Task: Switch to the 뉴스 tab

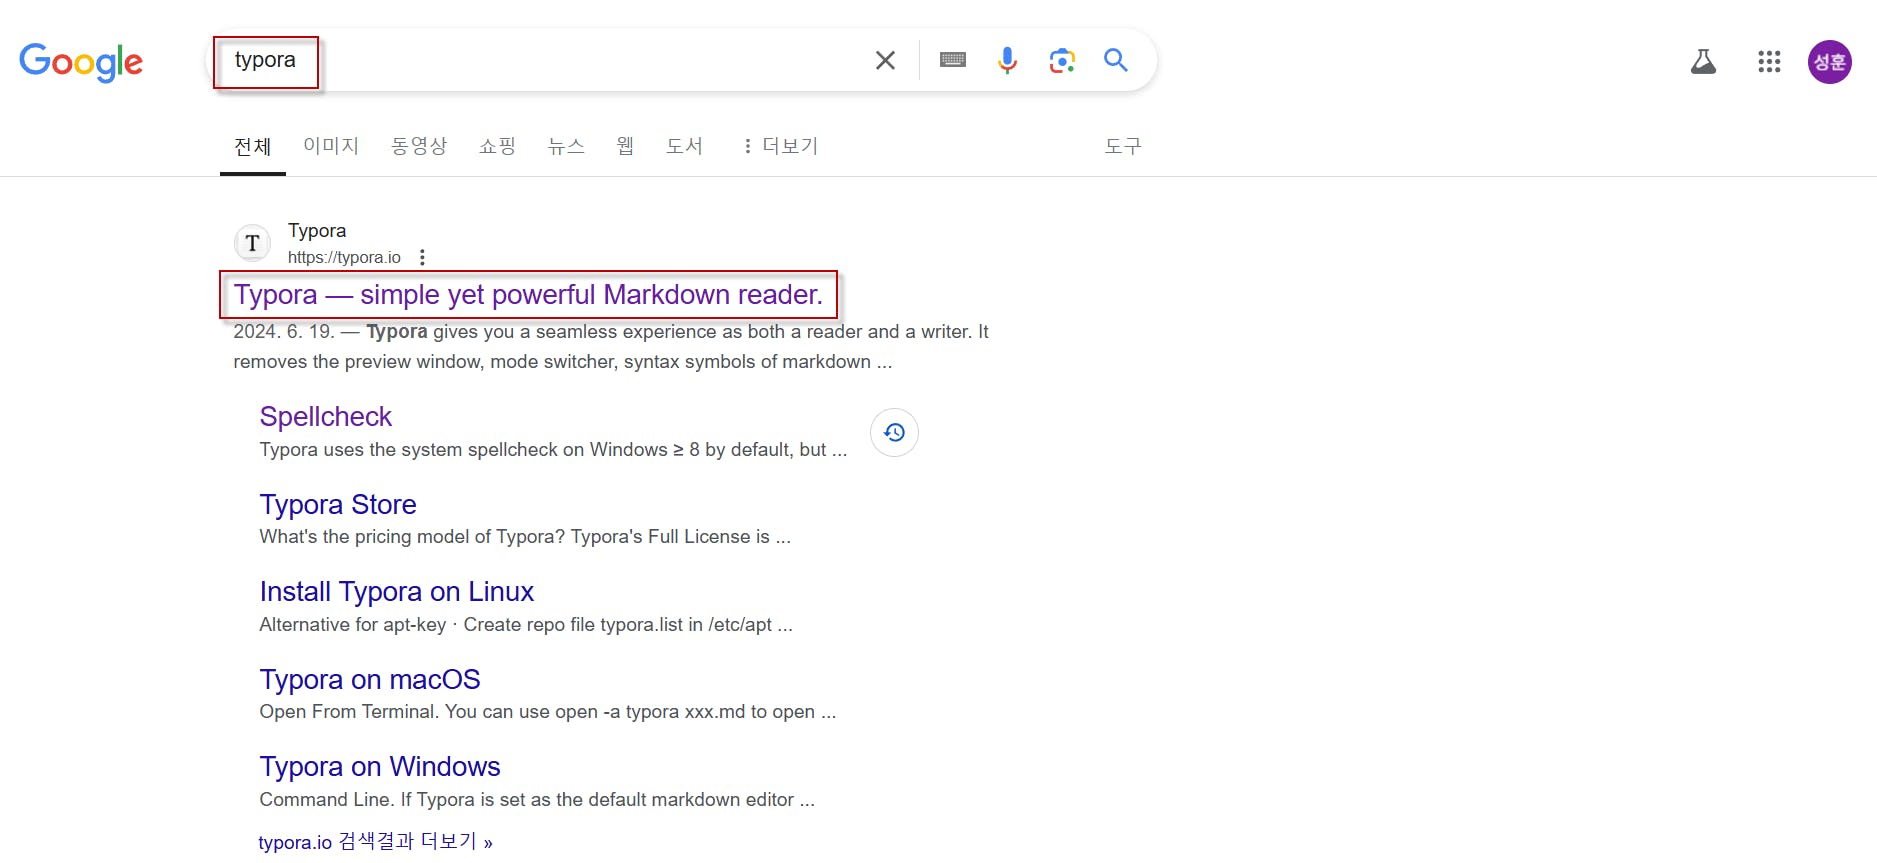Action: pyautogui.click(x=566, y=146)
